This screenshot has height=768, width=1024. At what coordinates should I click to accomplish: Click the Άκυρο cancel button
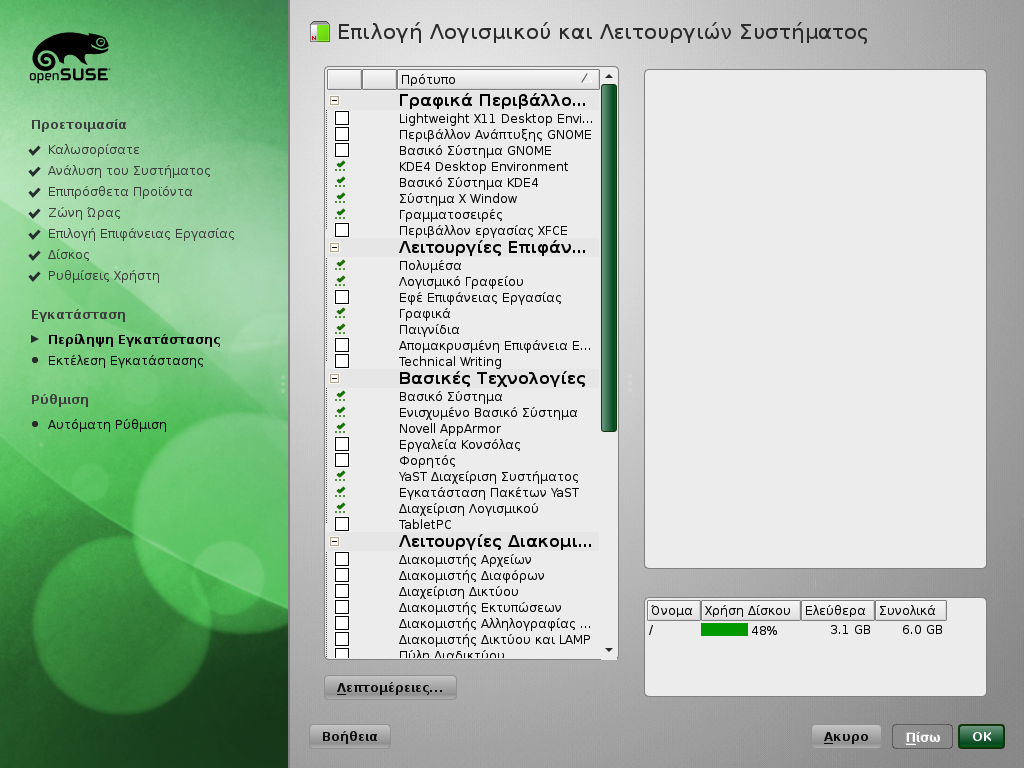pos(846,737)
